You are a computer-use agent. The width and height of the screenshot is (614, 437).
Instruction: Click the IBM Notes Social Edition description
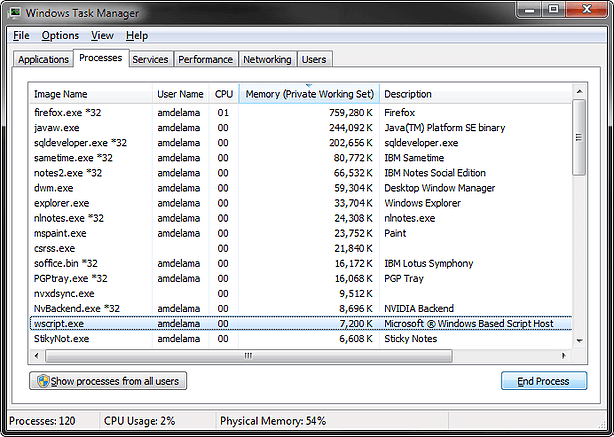(x=435, y=173)
